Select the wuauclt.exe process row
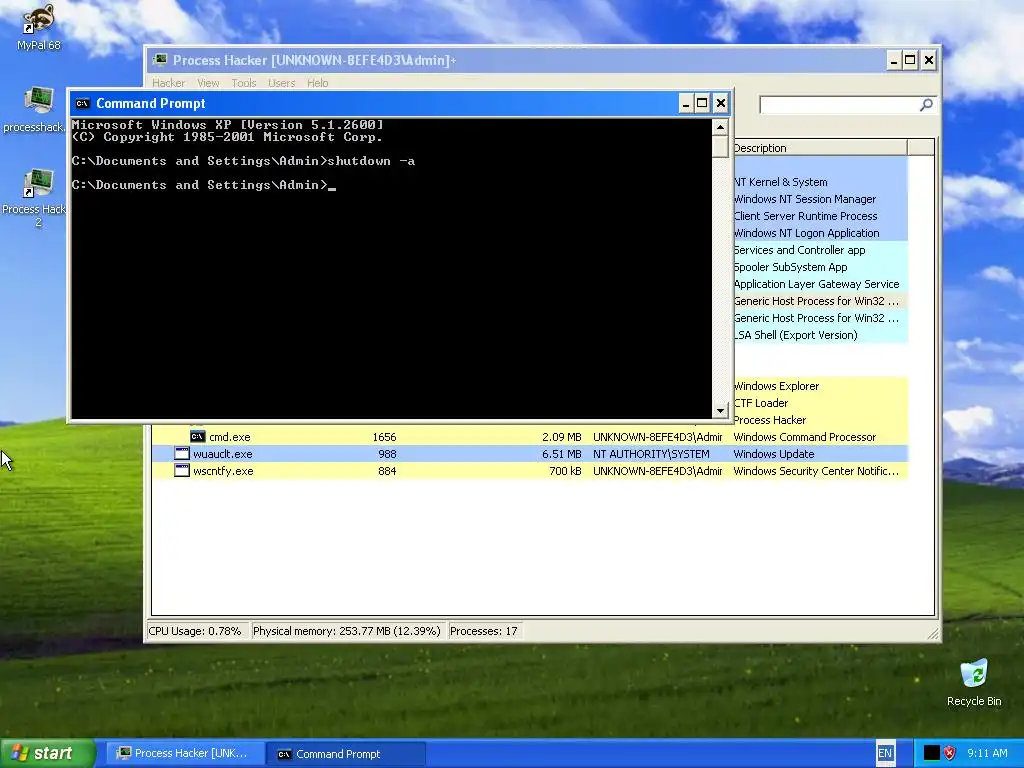 pos(529,454)
